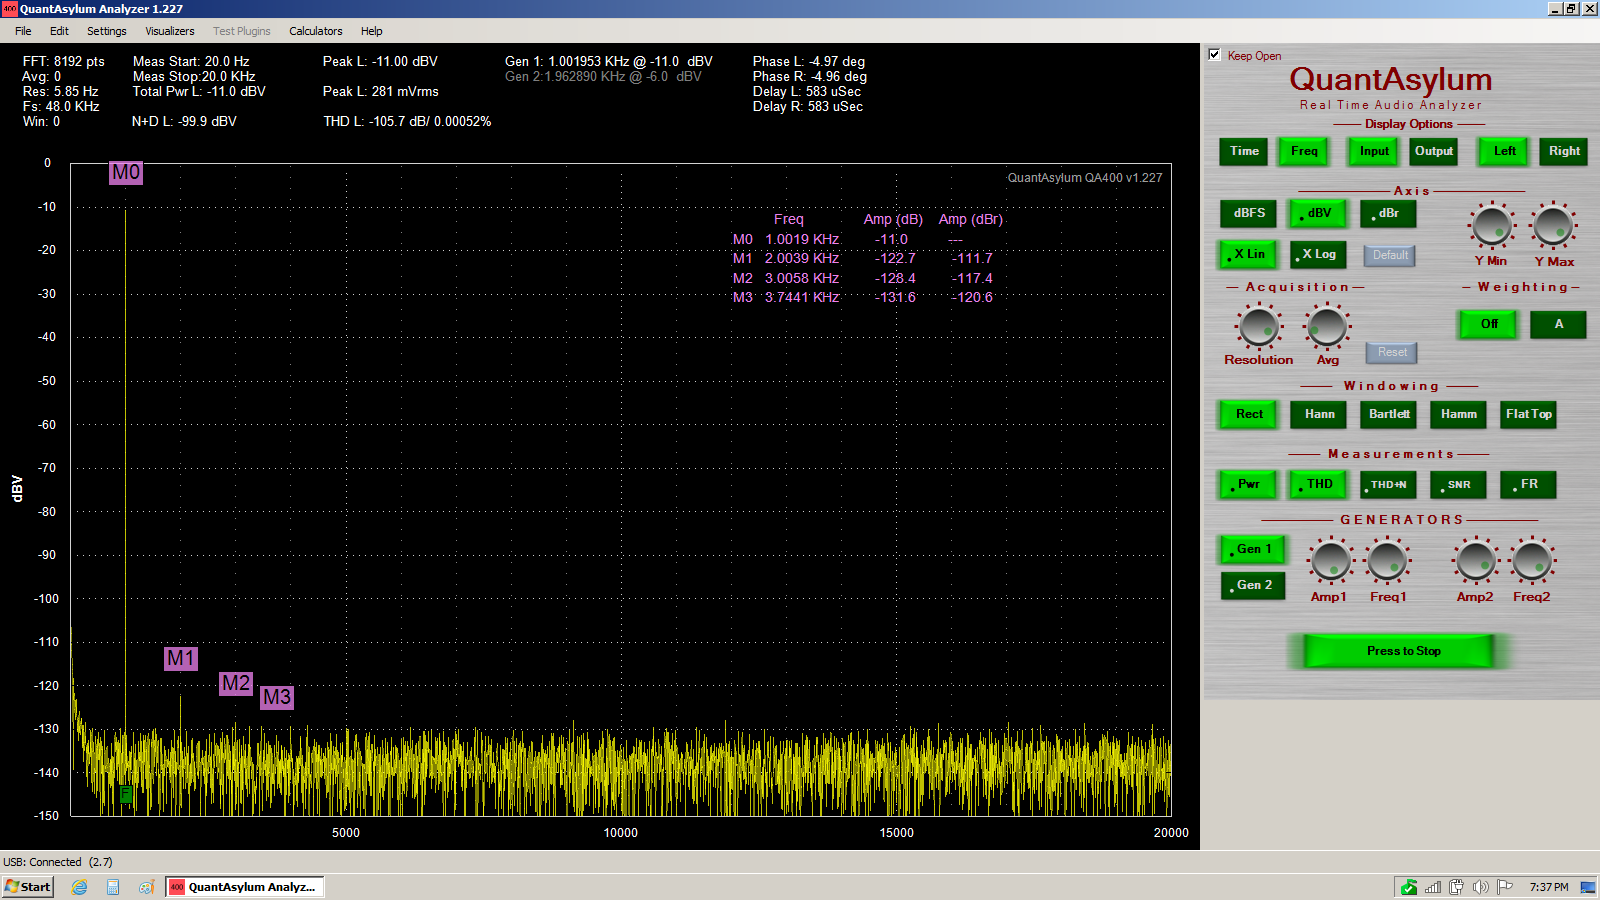This screenshot has width=1600, height=900.
Task: Launch Calculator from the quick launch bar
Action: coord(113,887)
